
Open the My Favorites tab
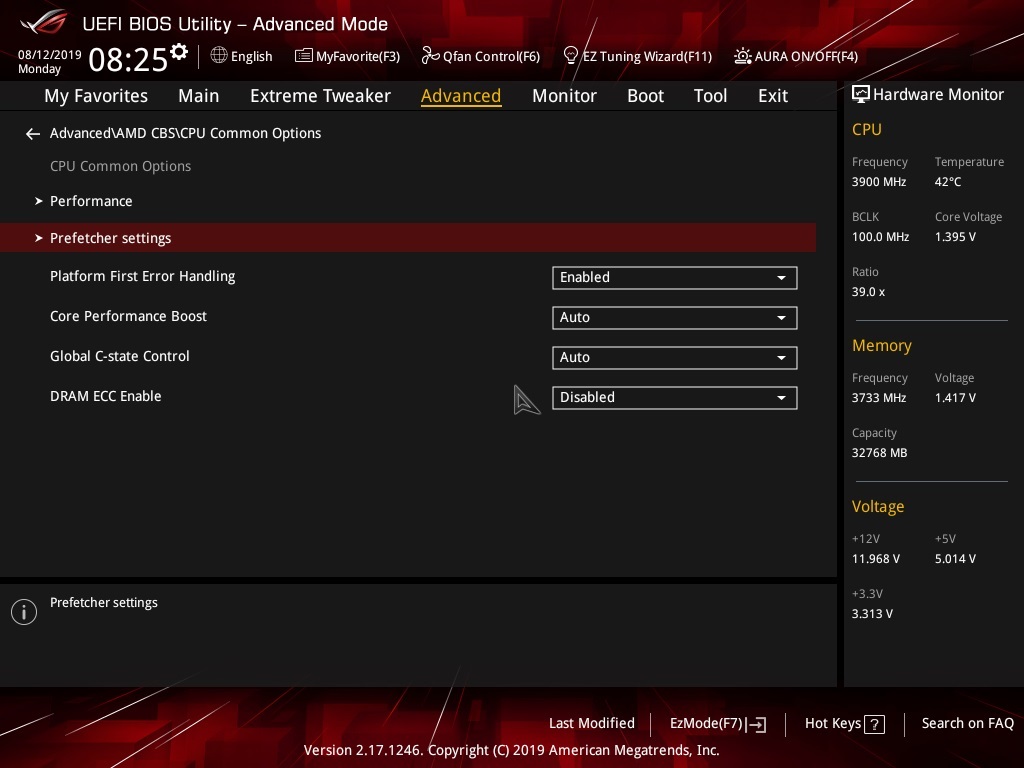tap(96, 96)
